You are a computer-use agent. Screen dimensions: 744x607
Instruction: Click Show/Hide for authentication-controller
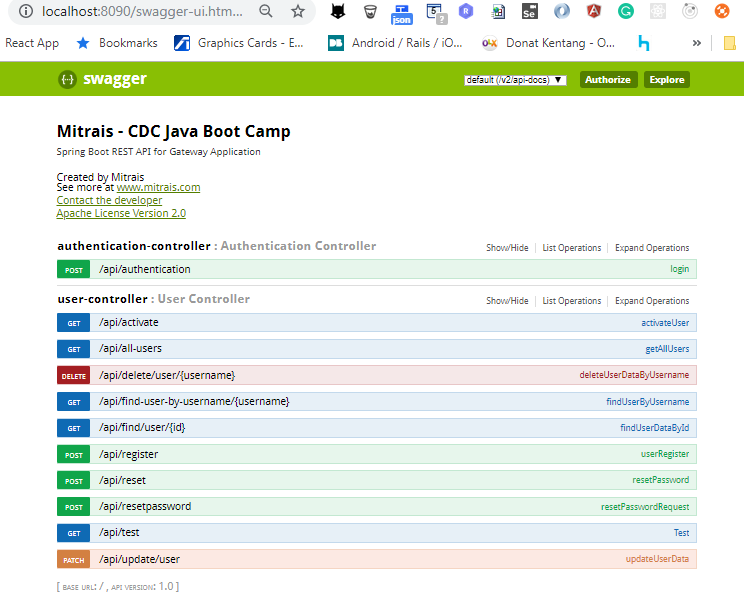click(x=507, y=248)
